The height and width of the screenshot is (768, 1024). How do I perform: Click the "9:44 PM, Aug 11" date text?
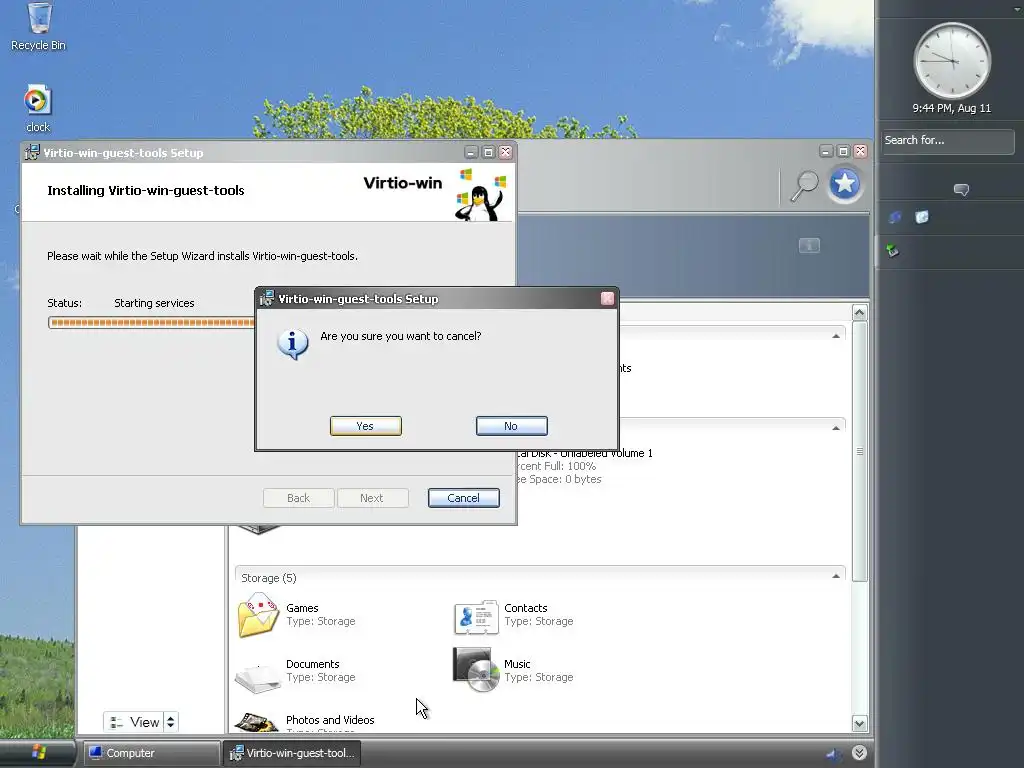click(952, 108)
